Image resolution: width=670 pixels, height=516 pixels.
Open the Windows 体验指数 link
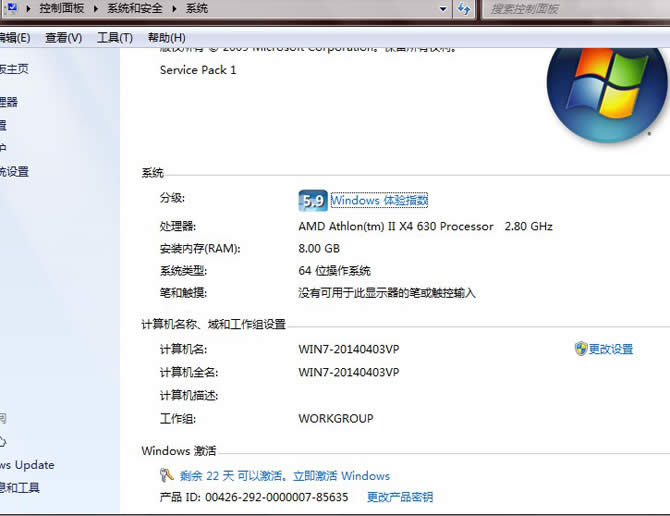pos(379,200)
